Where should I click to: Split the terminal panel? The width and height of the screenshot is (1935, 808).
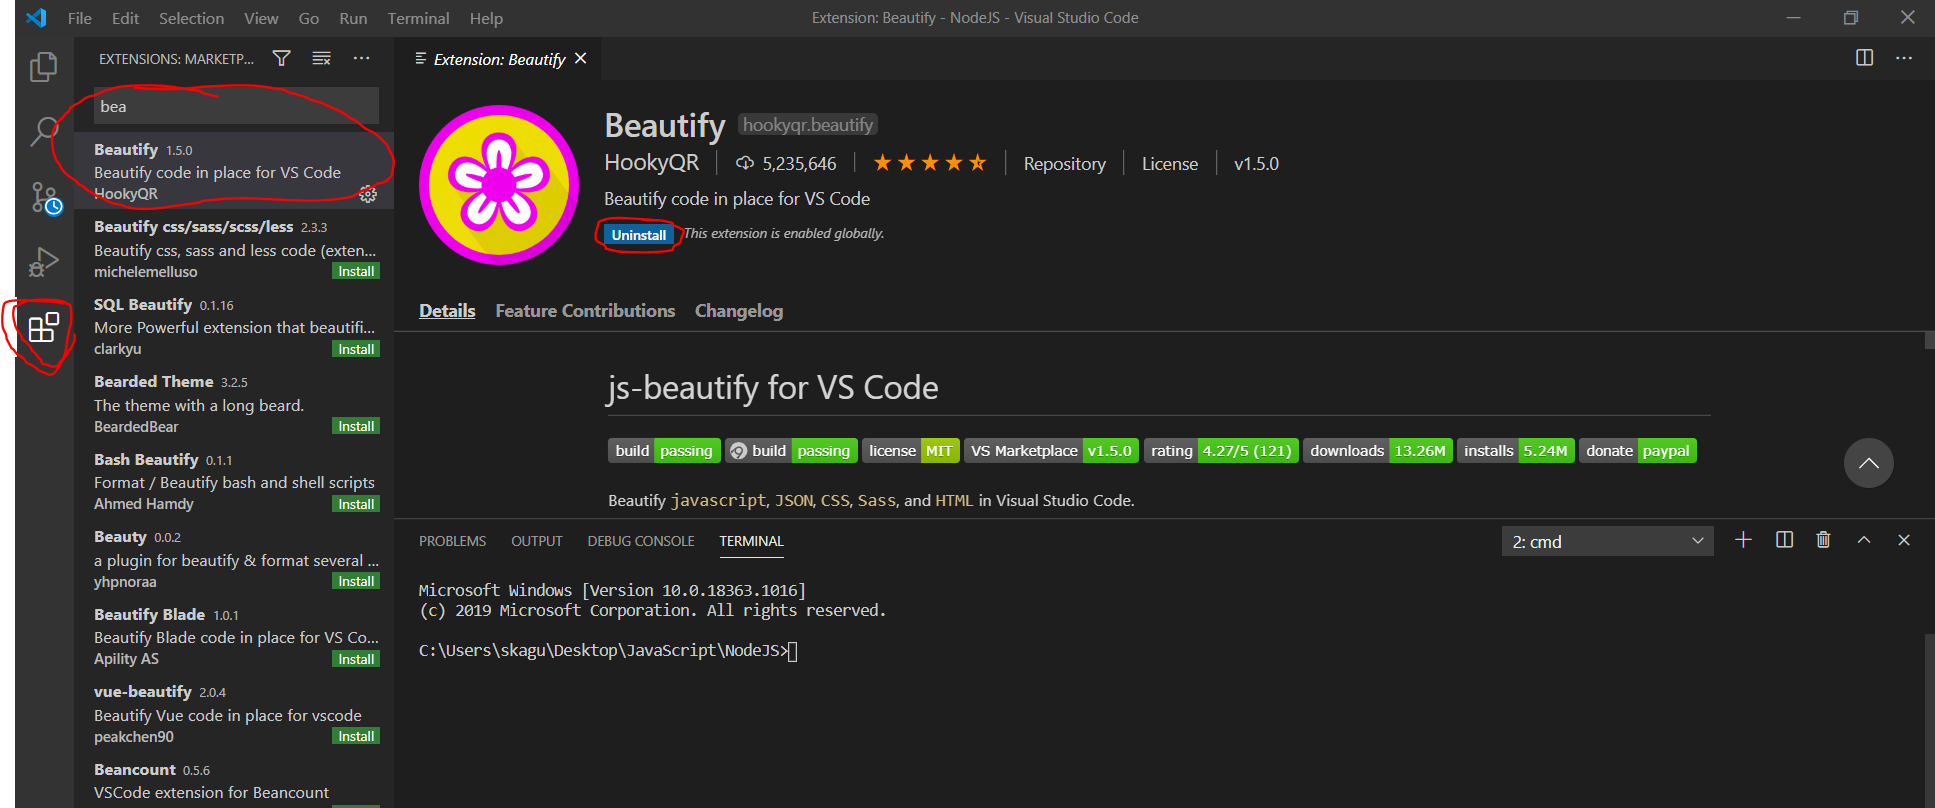click(x=1784, y=540)
